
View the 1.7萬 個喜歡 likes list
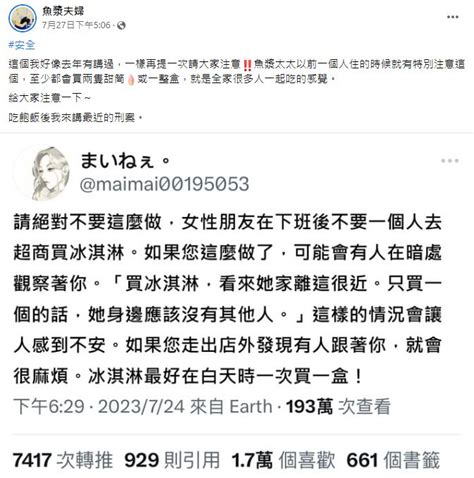(x=284, y=460)
